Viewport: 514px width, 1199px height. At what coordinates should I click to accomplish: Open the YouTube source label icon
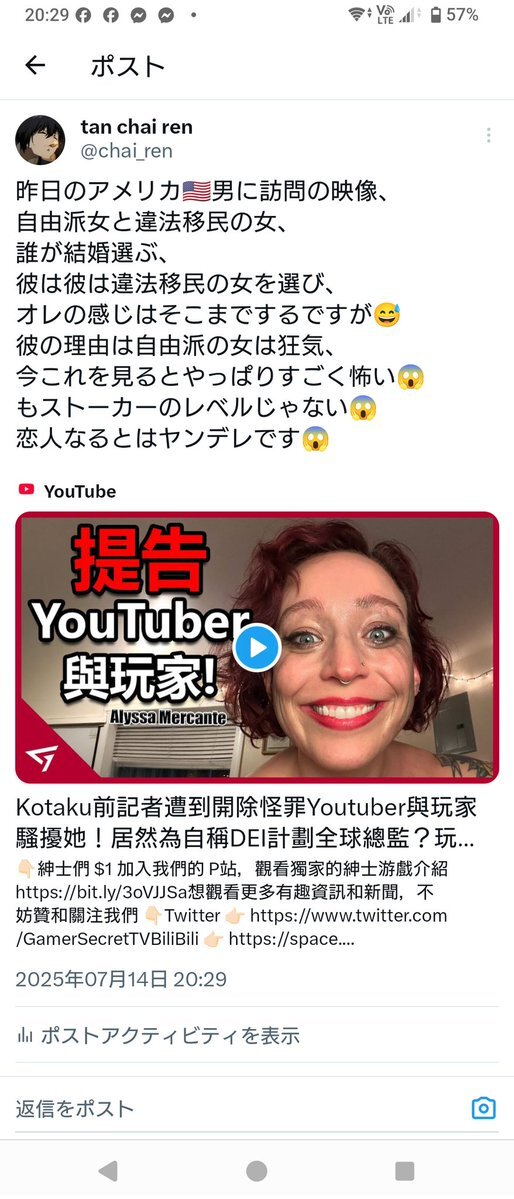(x=27, y=491)
